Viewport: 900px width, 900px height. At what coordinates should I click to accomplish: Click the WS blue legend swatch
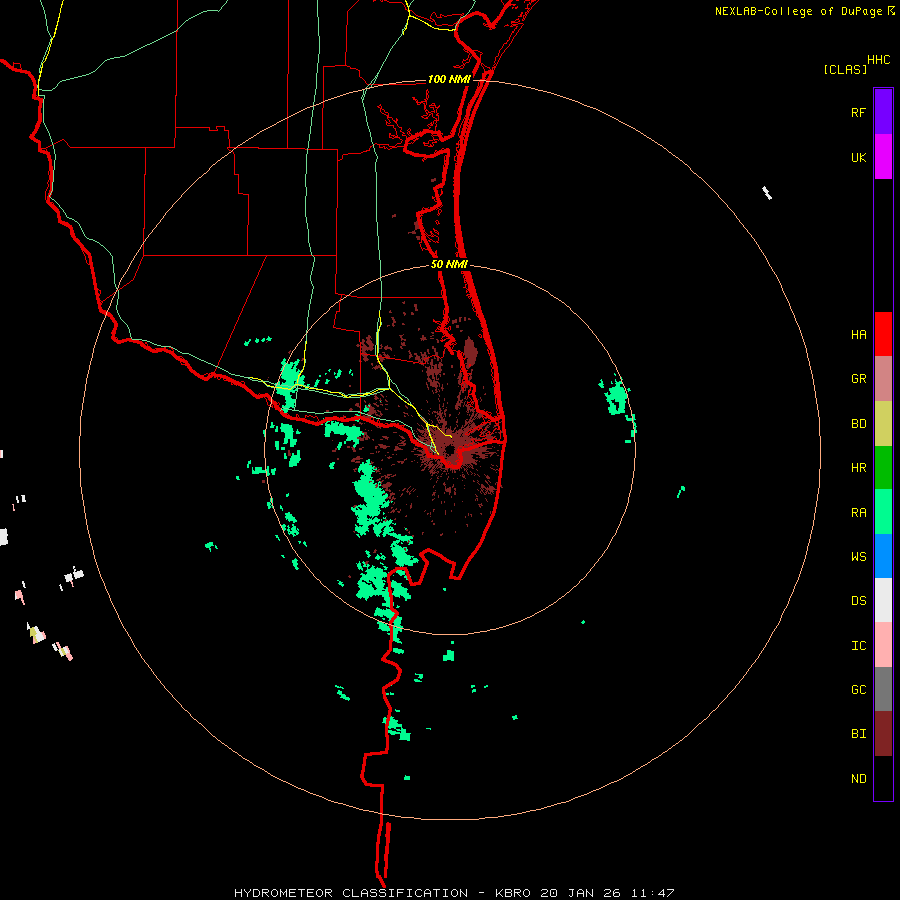click(x=883, y=556)
